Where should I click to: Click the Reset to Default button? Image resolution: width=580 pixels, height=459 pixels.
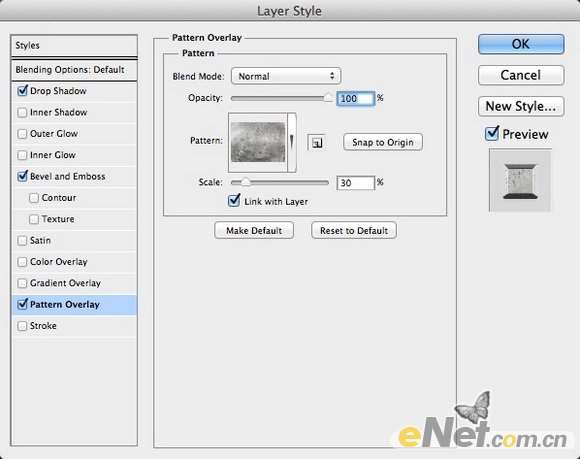pos(354,230)
